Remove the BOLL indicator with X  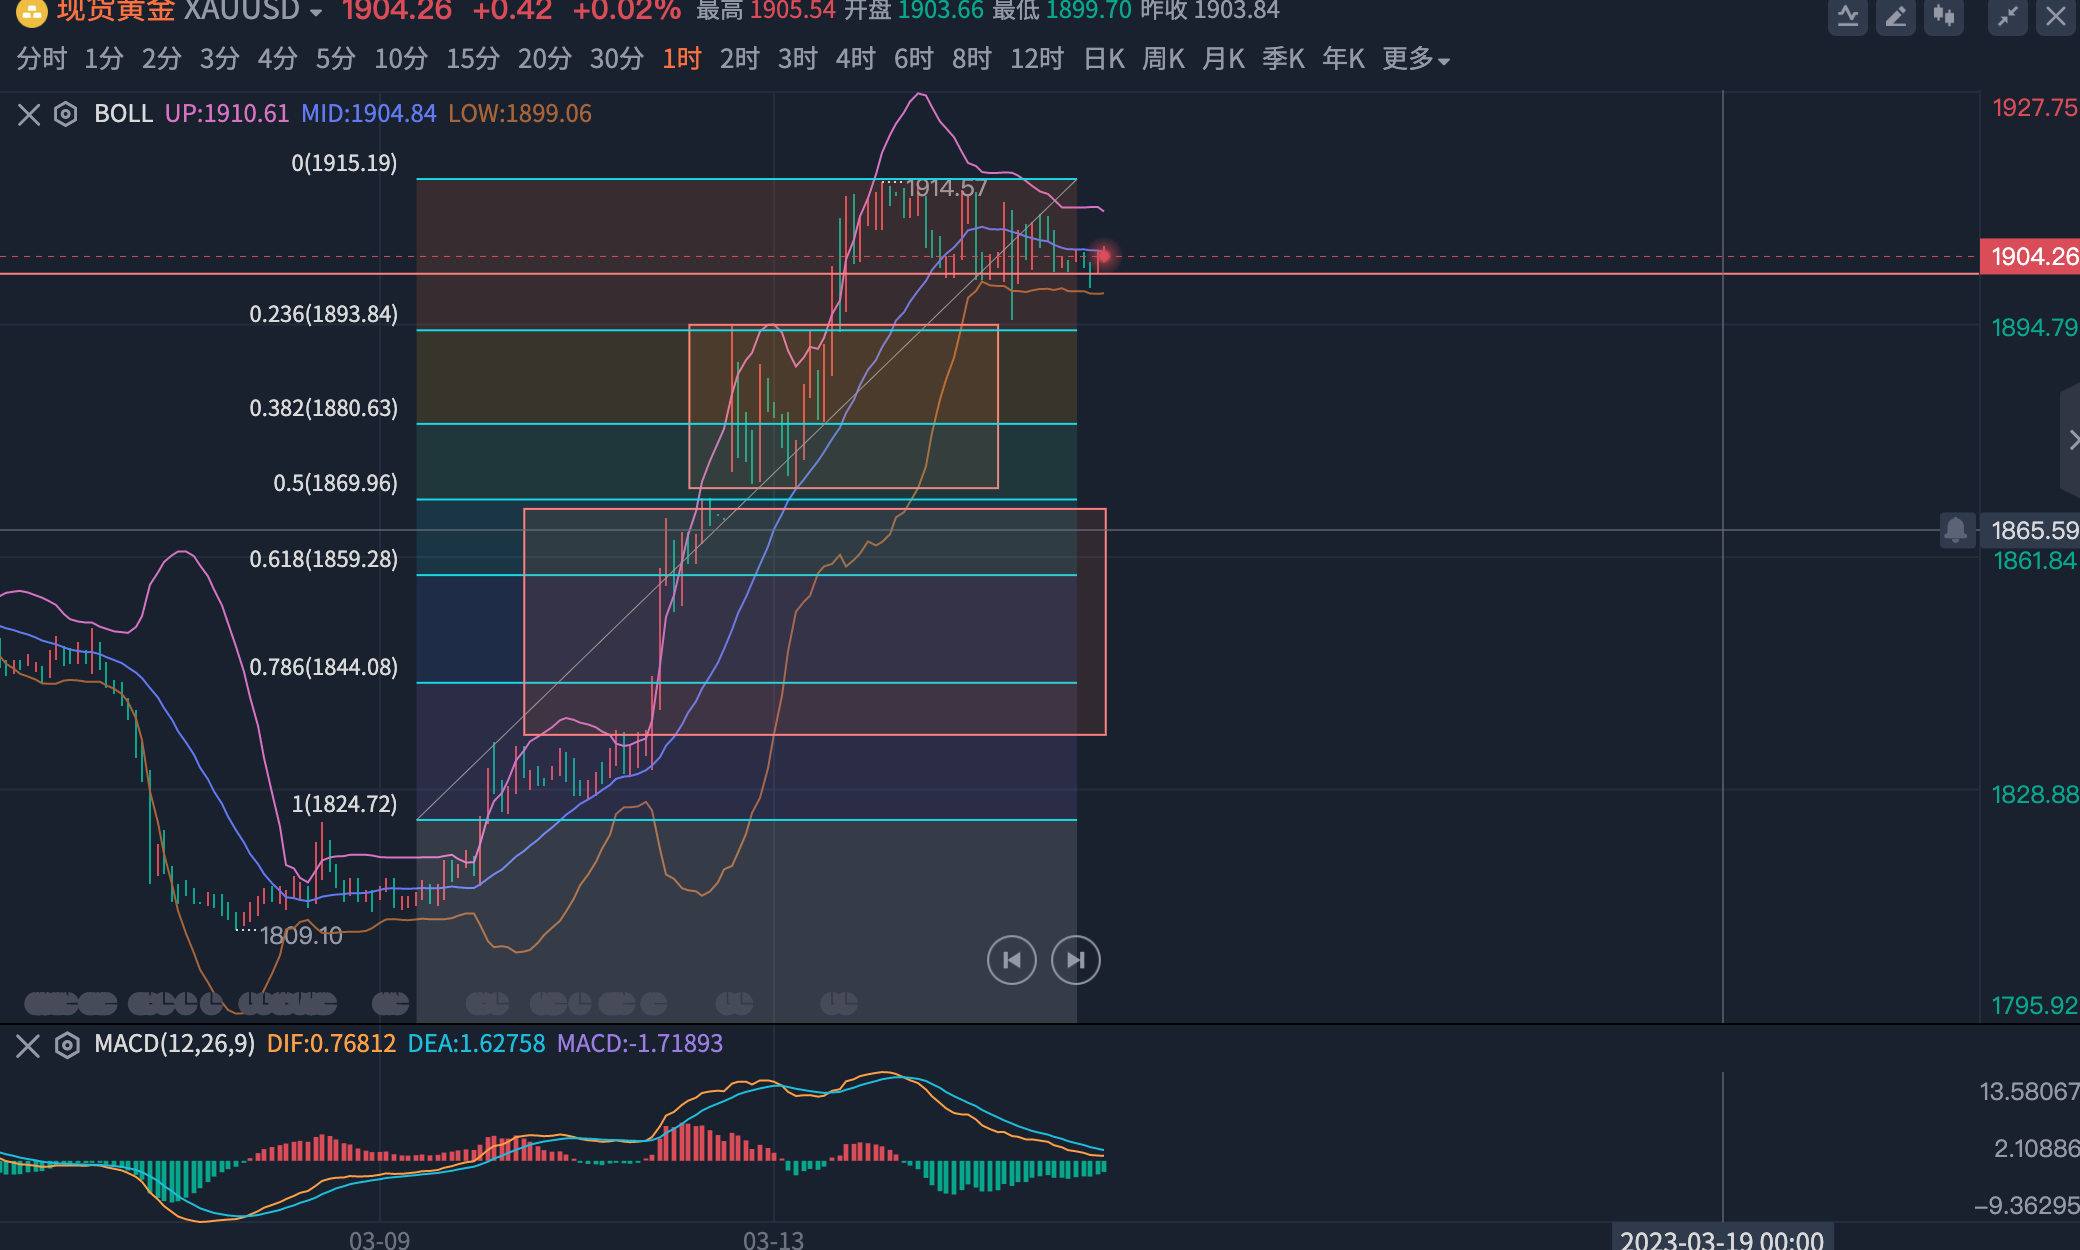(x=29, y=114)
